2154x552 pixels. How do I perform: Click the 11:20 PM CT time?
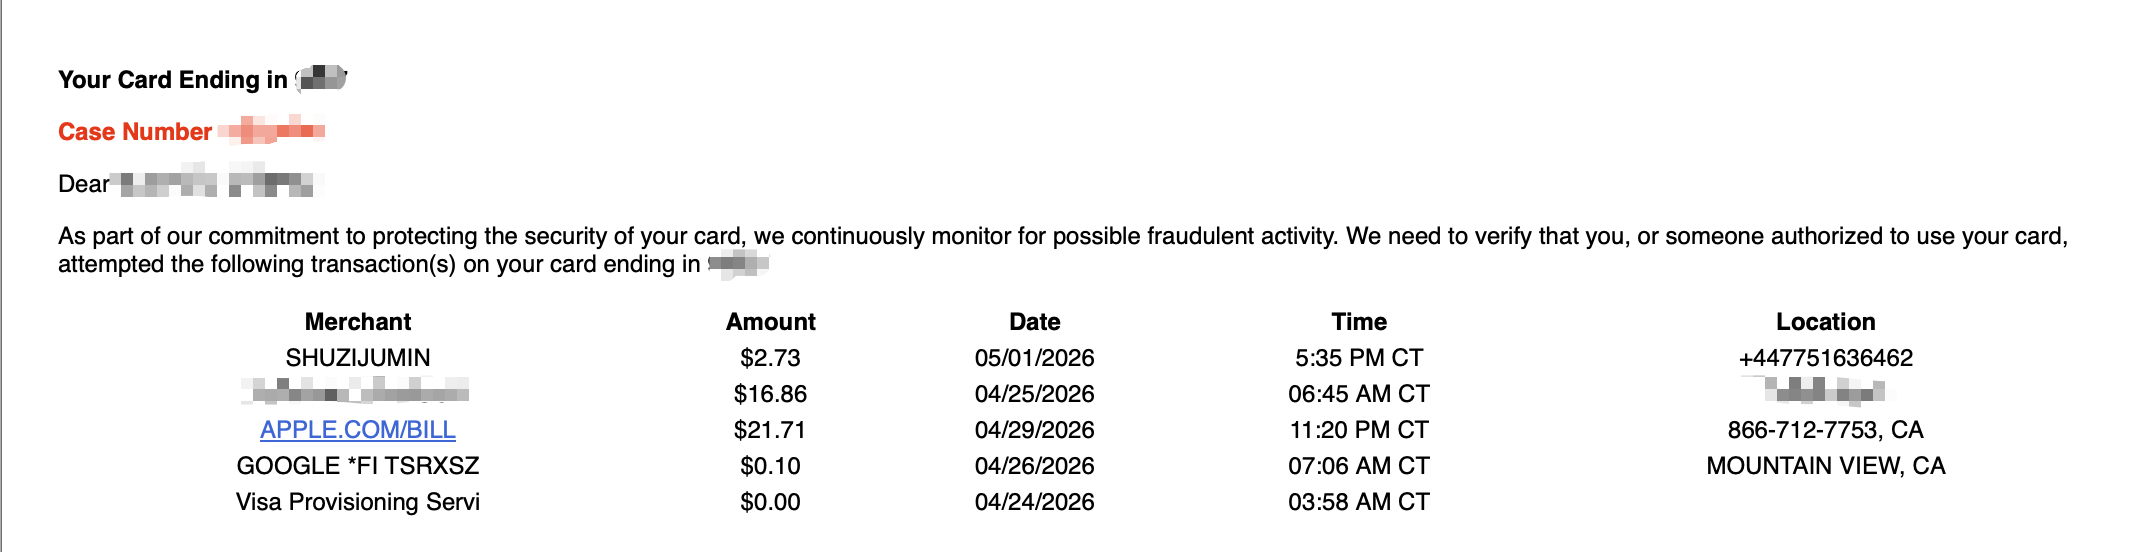click(1359, 430)
